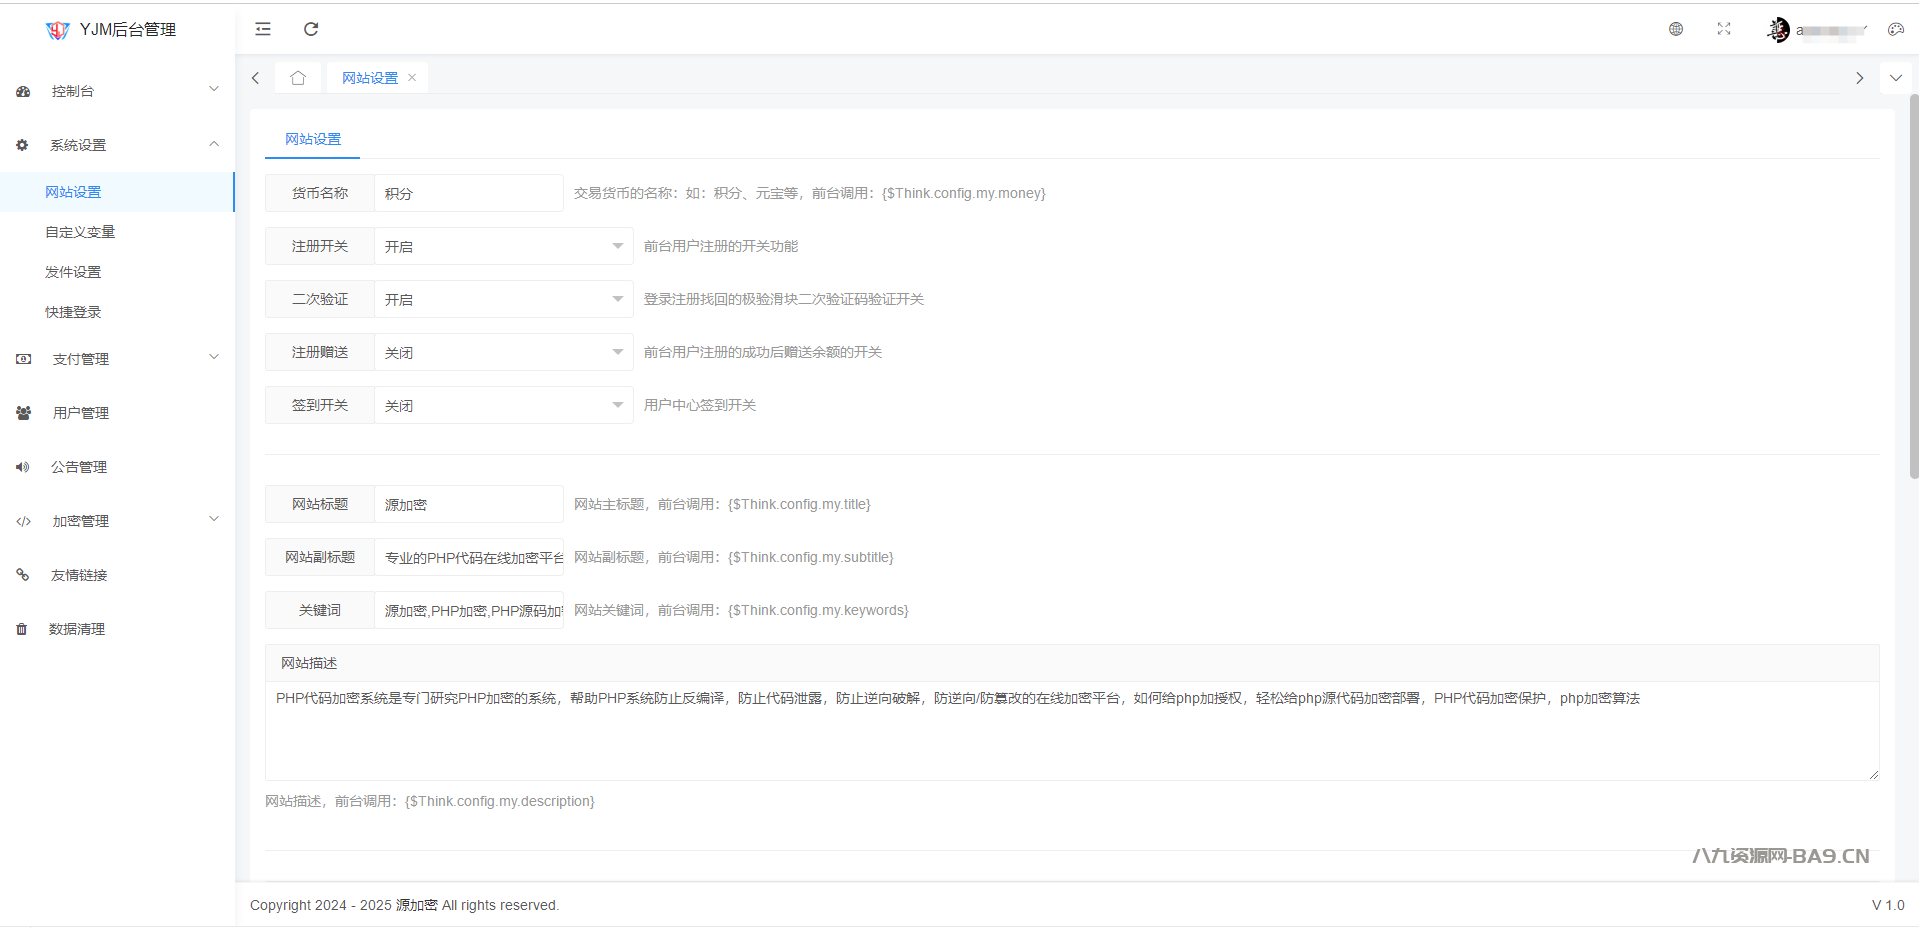1919x928 pixels.
Task: Open the 签到开关 dropdown
Action: pos(503,405)
